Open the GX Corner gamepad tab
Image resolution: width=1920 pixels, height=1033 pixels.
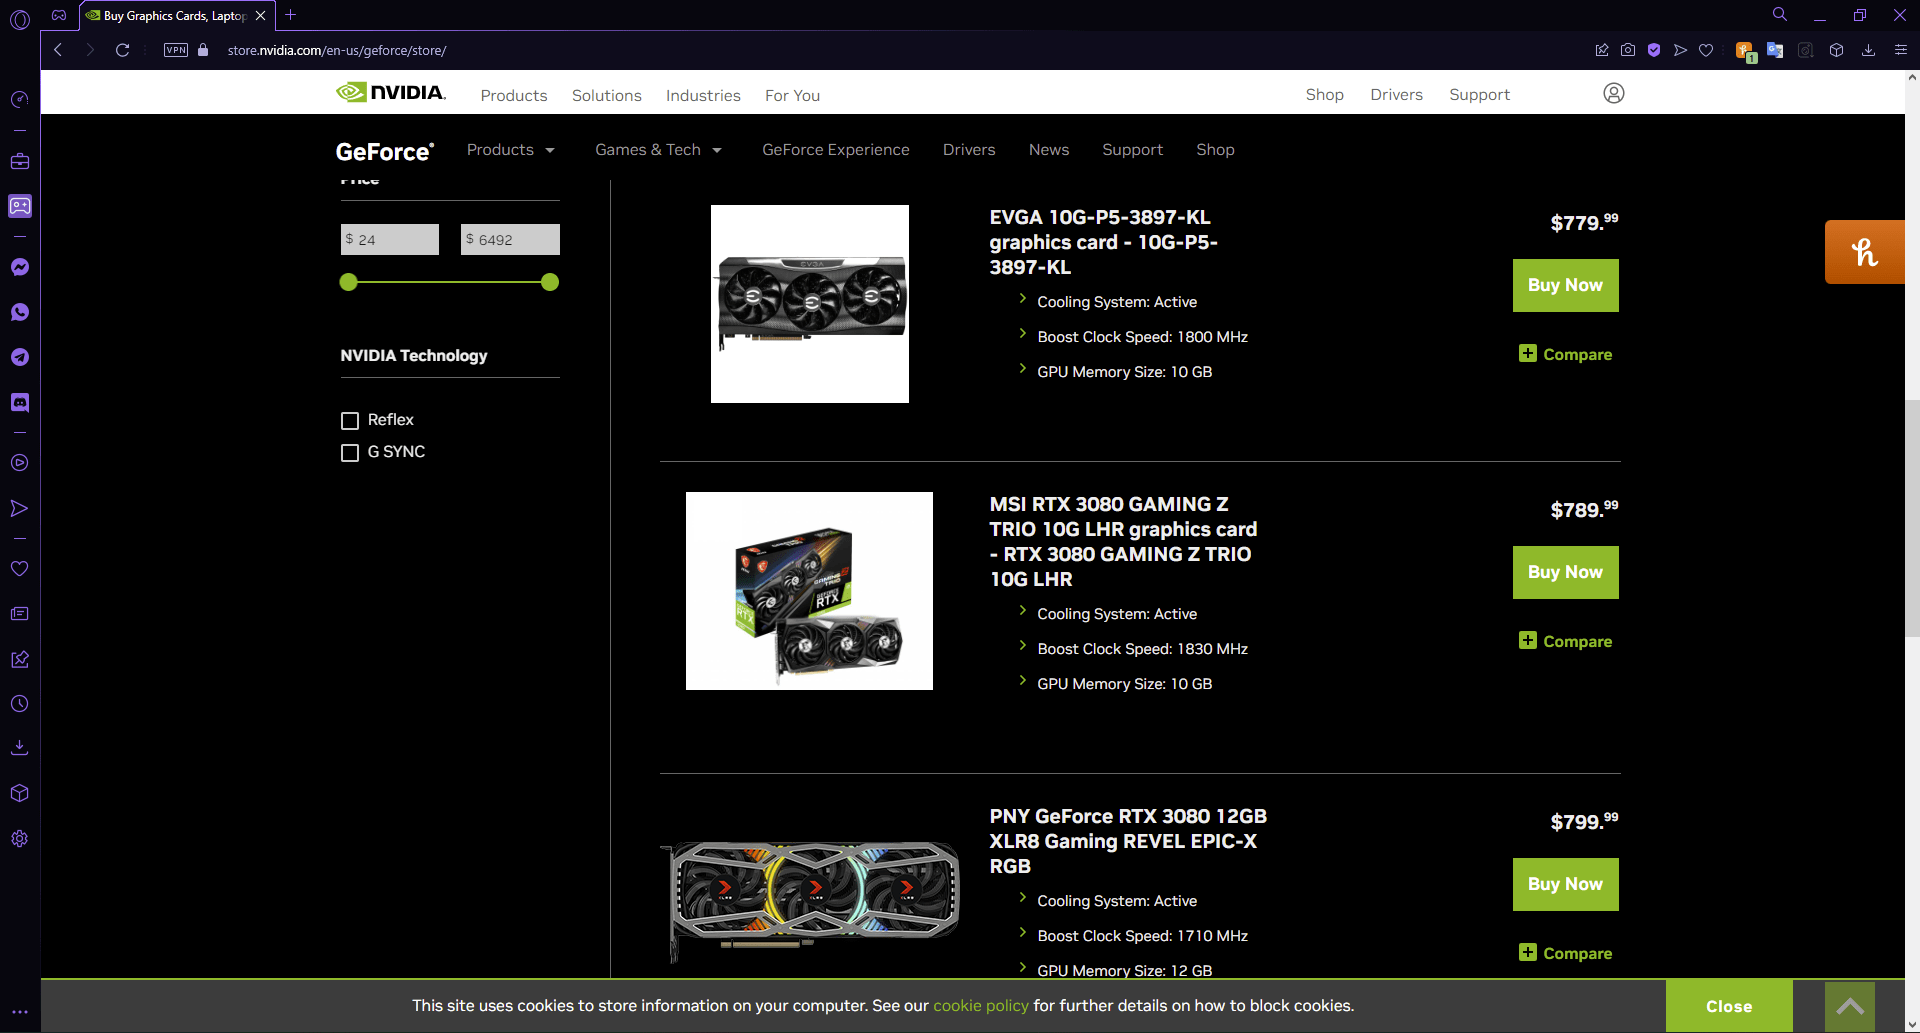coord(59,15)
